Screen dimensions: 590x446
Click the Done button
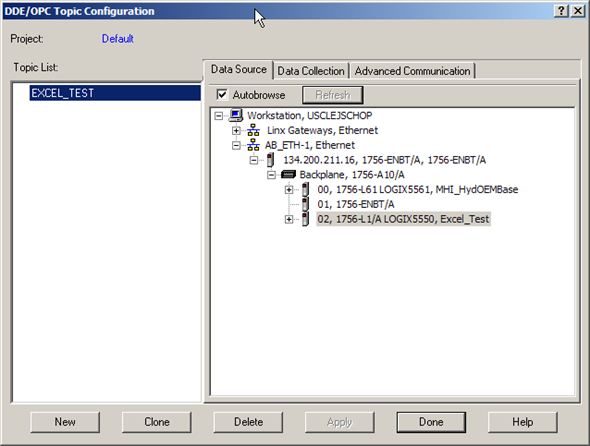click(431, 422)
